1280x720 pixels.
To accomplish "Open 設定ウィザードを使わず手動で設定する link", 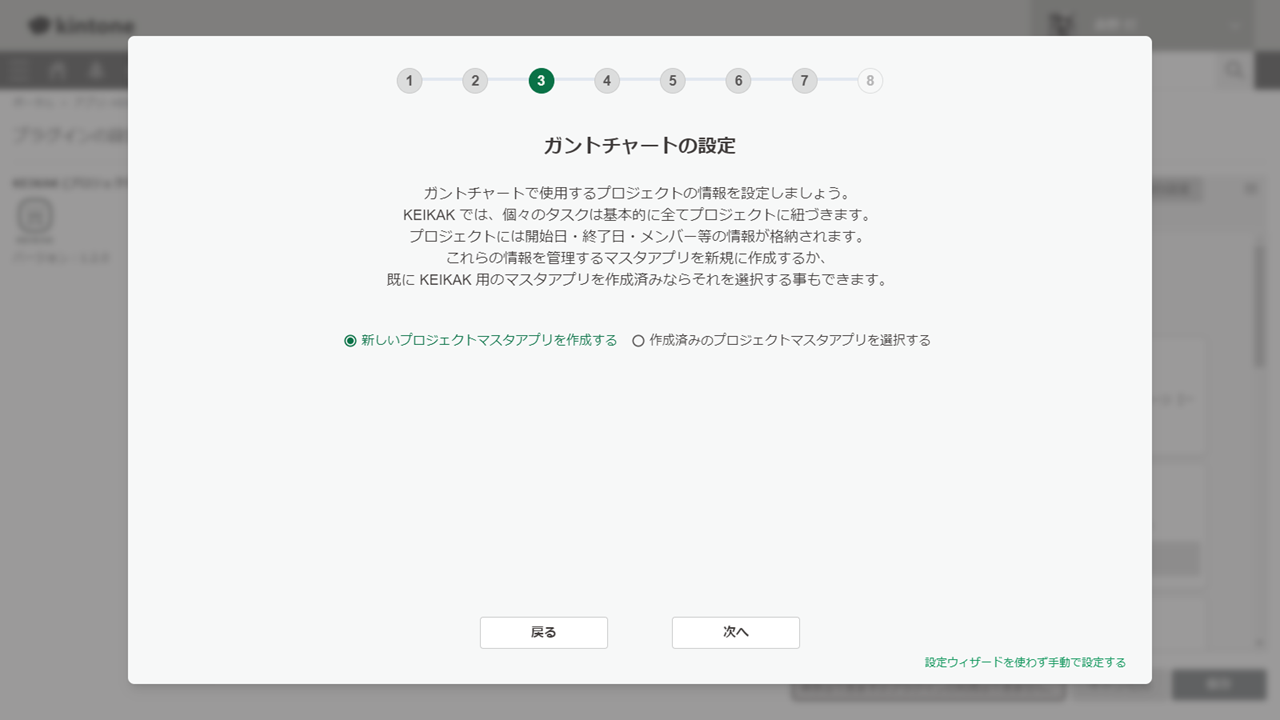I will click(1025, 662).
